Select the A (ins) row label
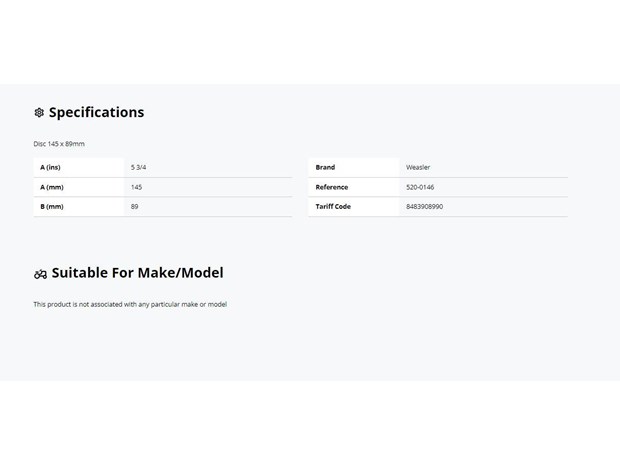This screenshot has height=465, width=620. point(51,167)
